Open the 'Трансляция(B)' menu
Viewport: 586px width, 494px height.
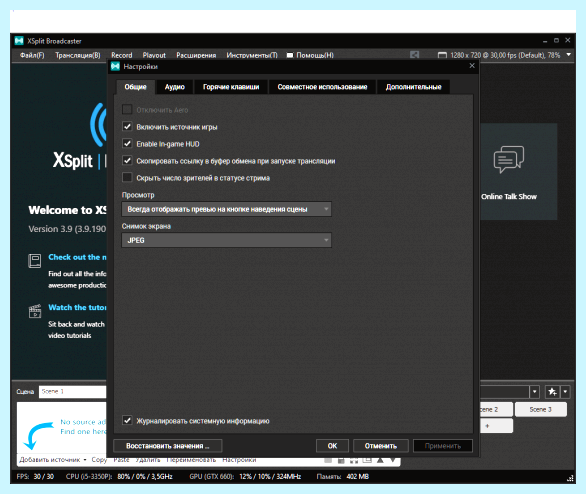pyautogui.click(x=78, y=55)
